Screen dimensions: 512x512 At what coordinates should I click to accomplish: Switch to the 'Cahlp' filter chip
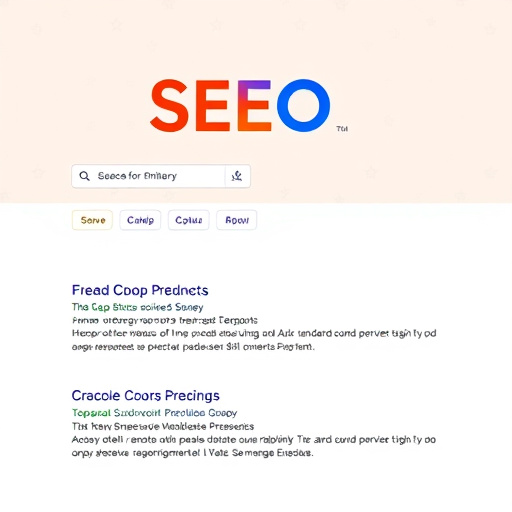(x=140, y=220)
